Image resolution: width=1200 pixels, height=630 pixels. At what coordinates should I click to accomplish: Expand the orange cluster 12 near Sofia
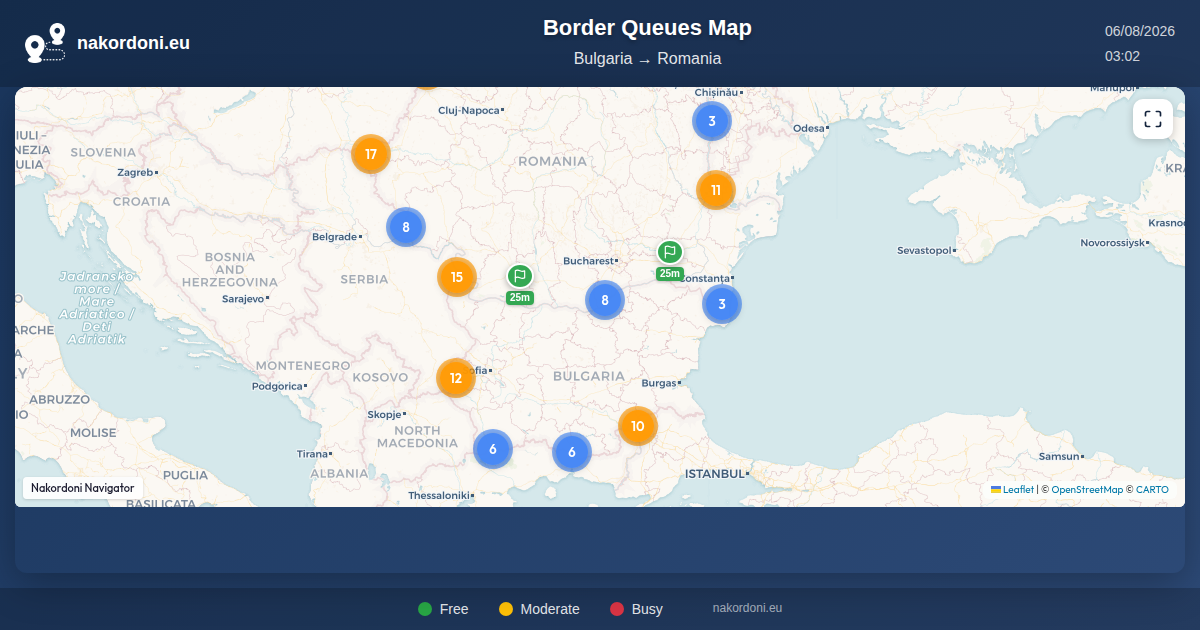point(456,378)
